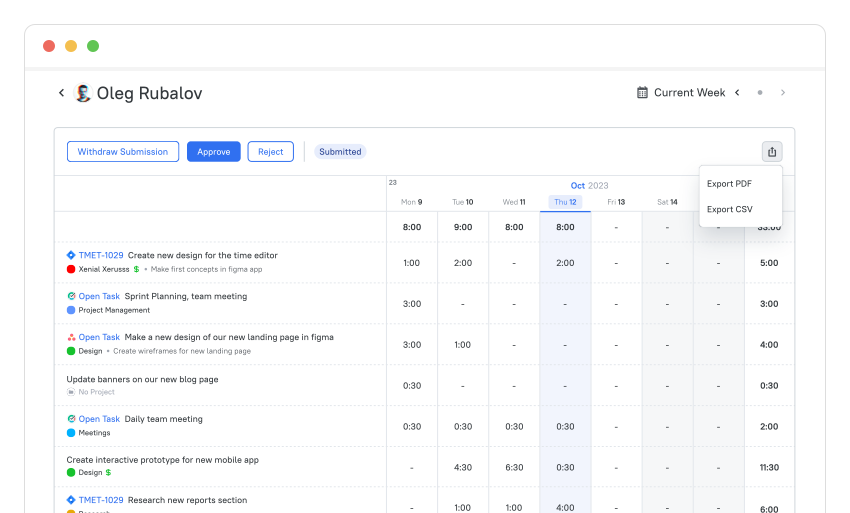Click Thursday 4:00 entry for Research new reports
Viewport: 850px width, 513px height.
click(565, 508)
